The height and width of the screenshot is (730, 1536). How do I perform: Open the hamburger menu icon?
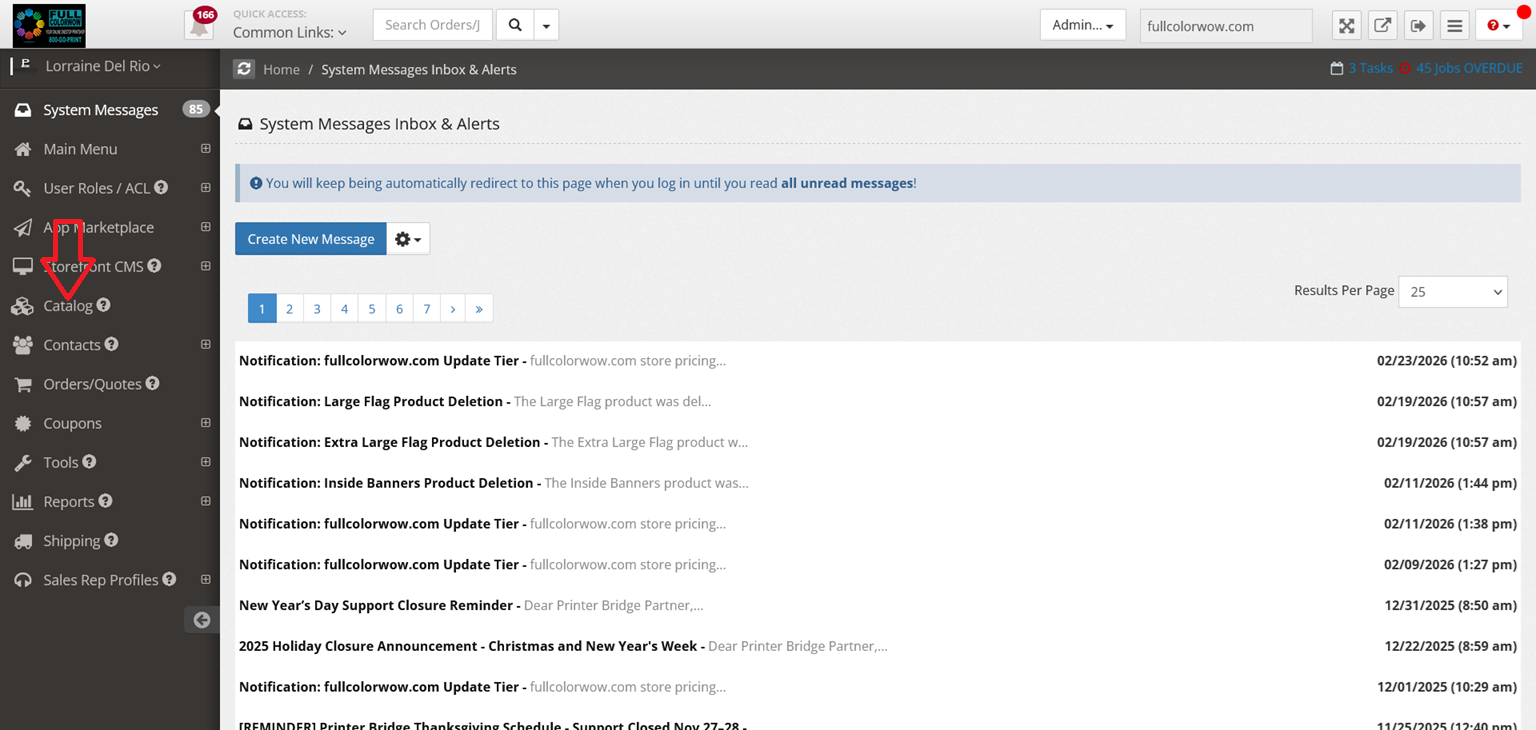tap(1454, 26)
